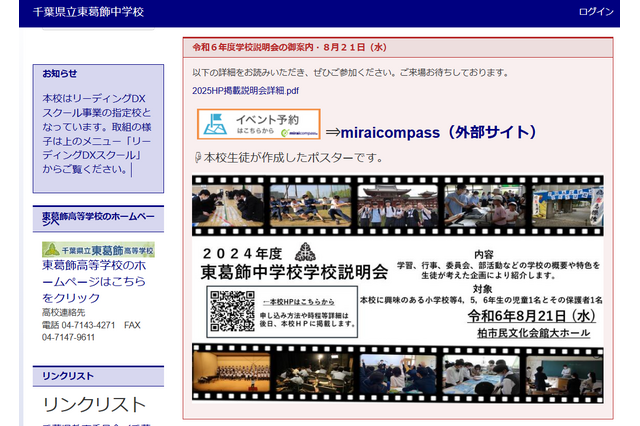This screenshot has height=426, width=640.
Task: Select the classroom blackboard photo in bottom filmstrip
Action: 564,375
